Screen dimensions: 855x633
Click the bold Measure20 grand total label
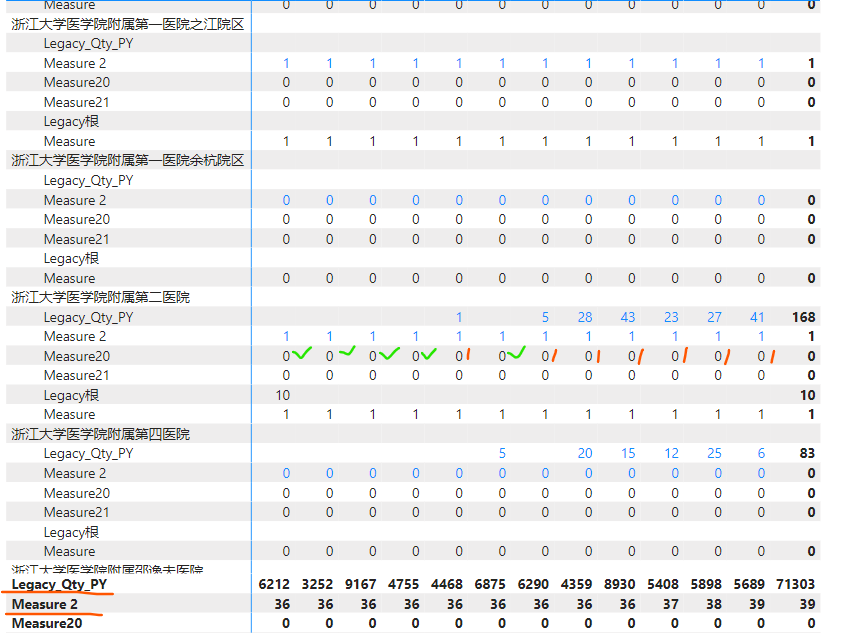47,623
